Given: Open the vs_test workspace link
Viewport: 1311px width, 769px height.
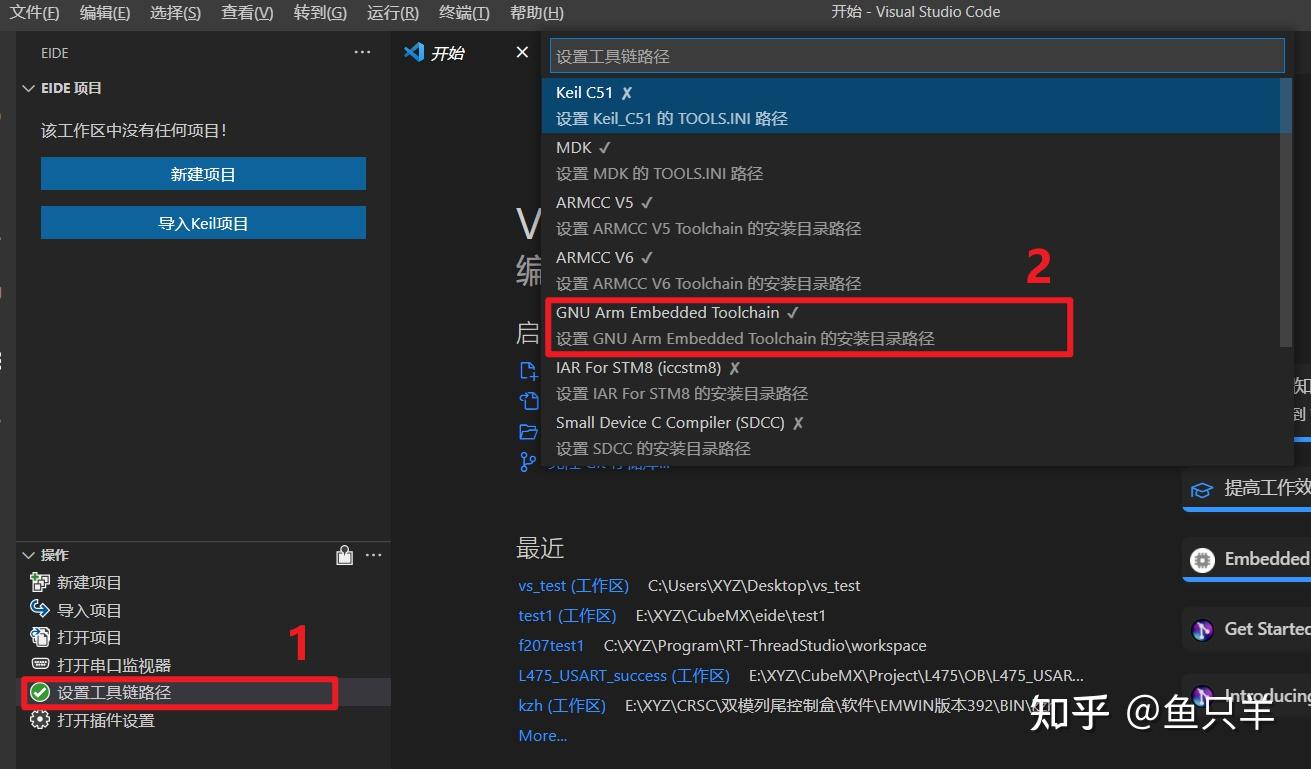Looking at the screenshot, I should click(573, 584).
